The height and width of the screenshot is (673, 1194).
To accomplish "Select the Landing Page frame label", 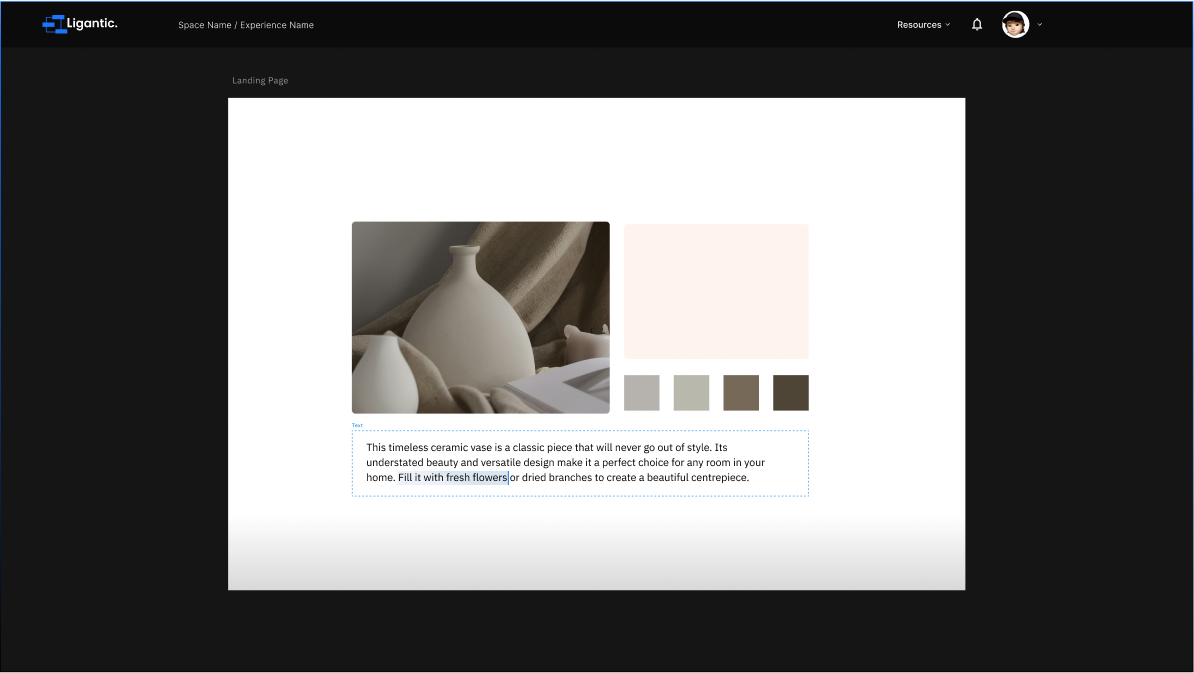I will click(260, 81).
